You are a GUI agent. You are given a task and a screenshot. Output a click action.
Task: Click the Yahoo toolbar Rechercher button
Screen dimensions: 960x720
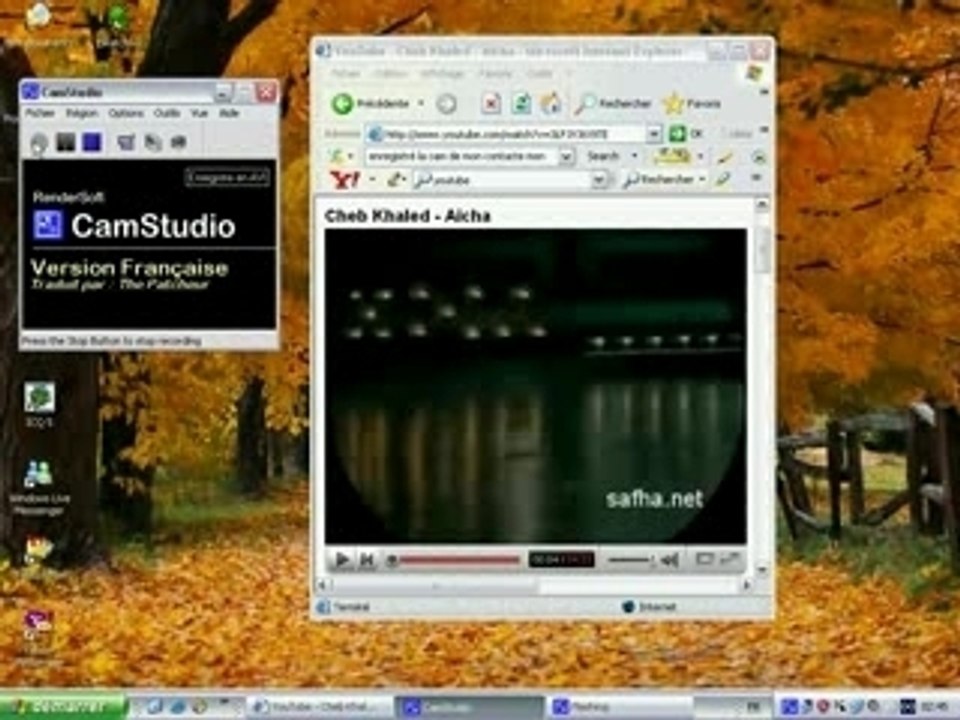pos(658,180)
